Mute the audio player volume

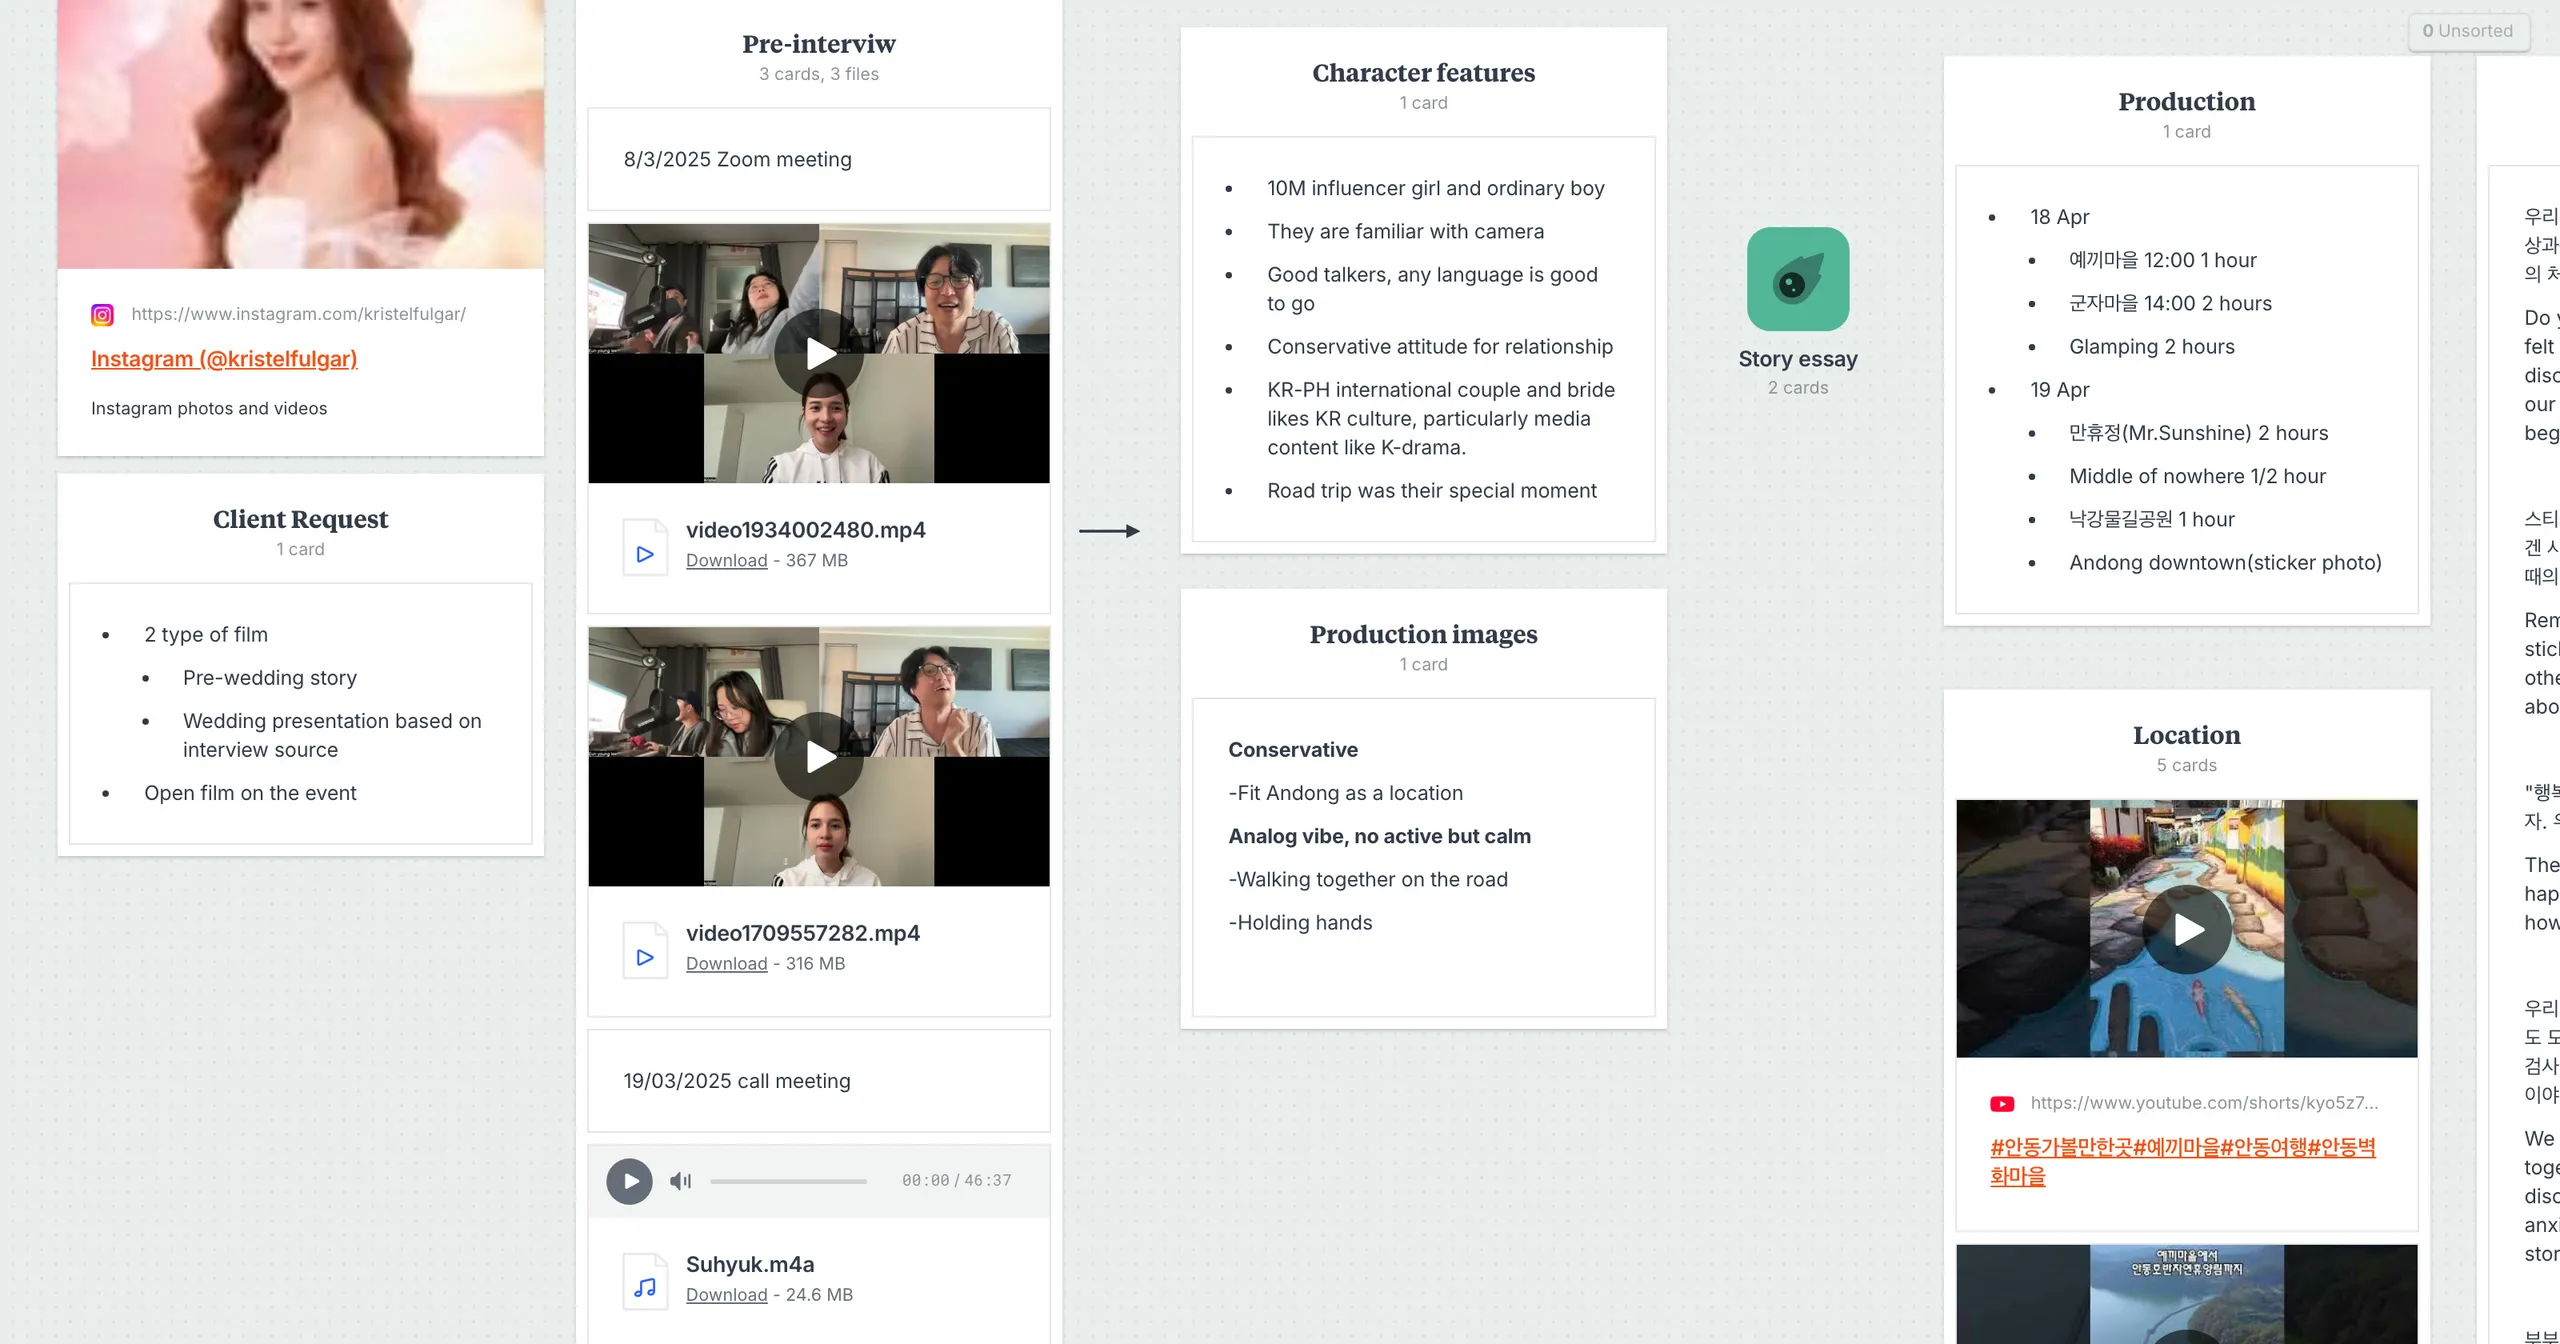pos(681,1181)
